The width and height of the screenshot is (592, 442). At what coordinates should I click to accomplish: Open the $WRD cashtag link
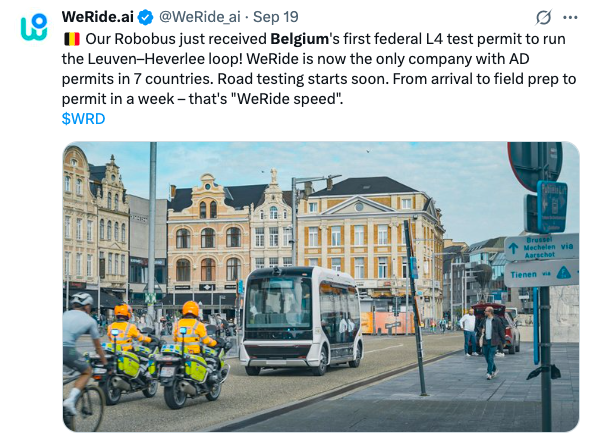tap(83, 119)
